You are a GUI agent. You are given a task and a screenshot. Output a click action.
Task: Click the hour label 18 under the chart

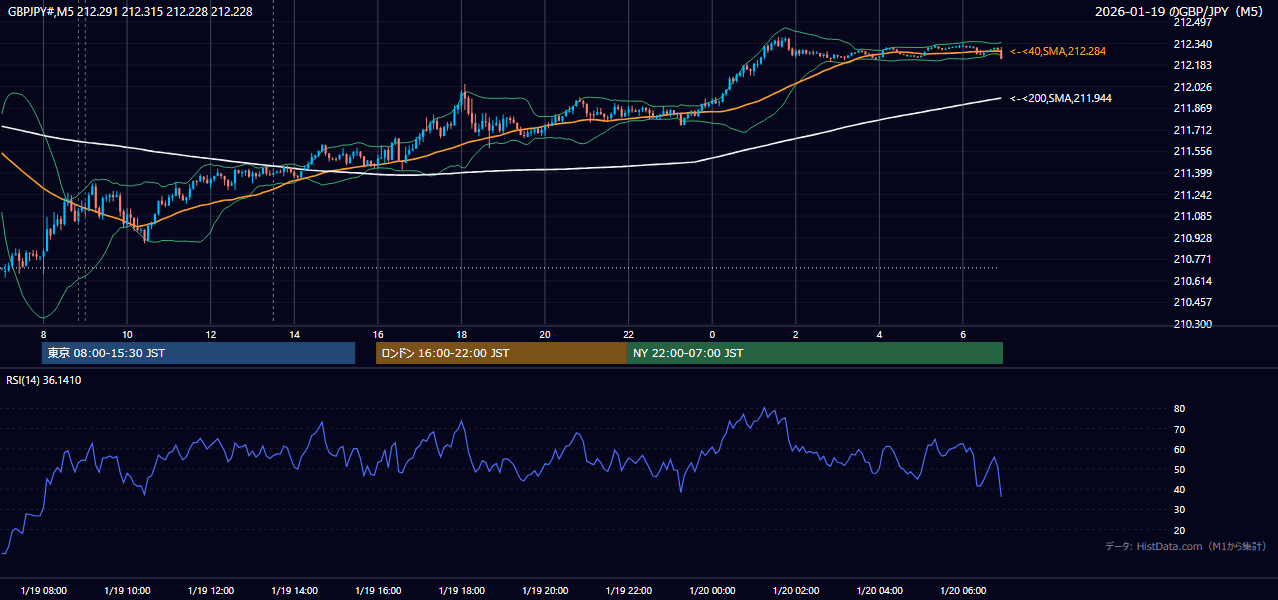[461, 334]
